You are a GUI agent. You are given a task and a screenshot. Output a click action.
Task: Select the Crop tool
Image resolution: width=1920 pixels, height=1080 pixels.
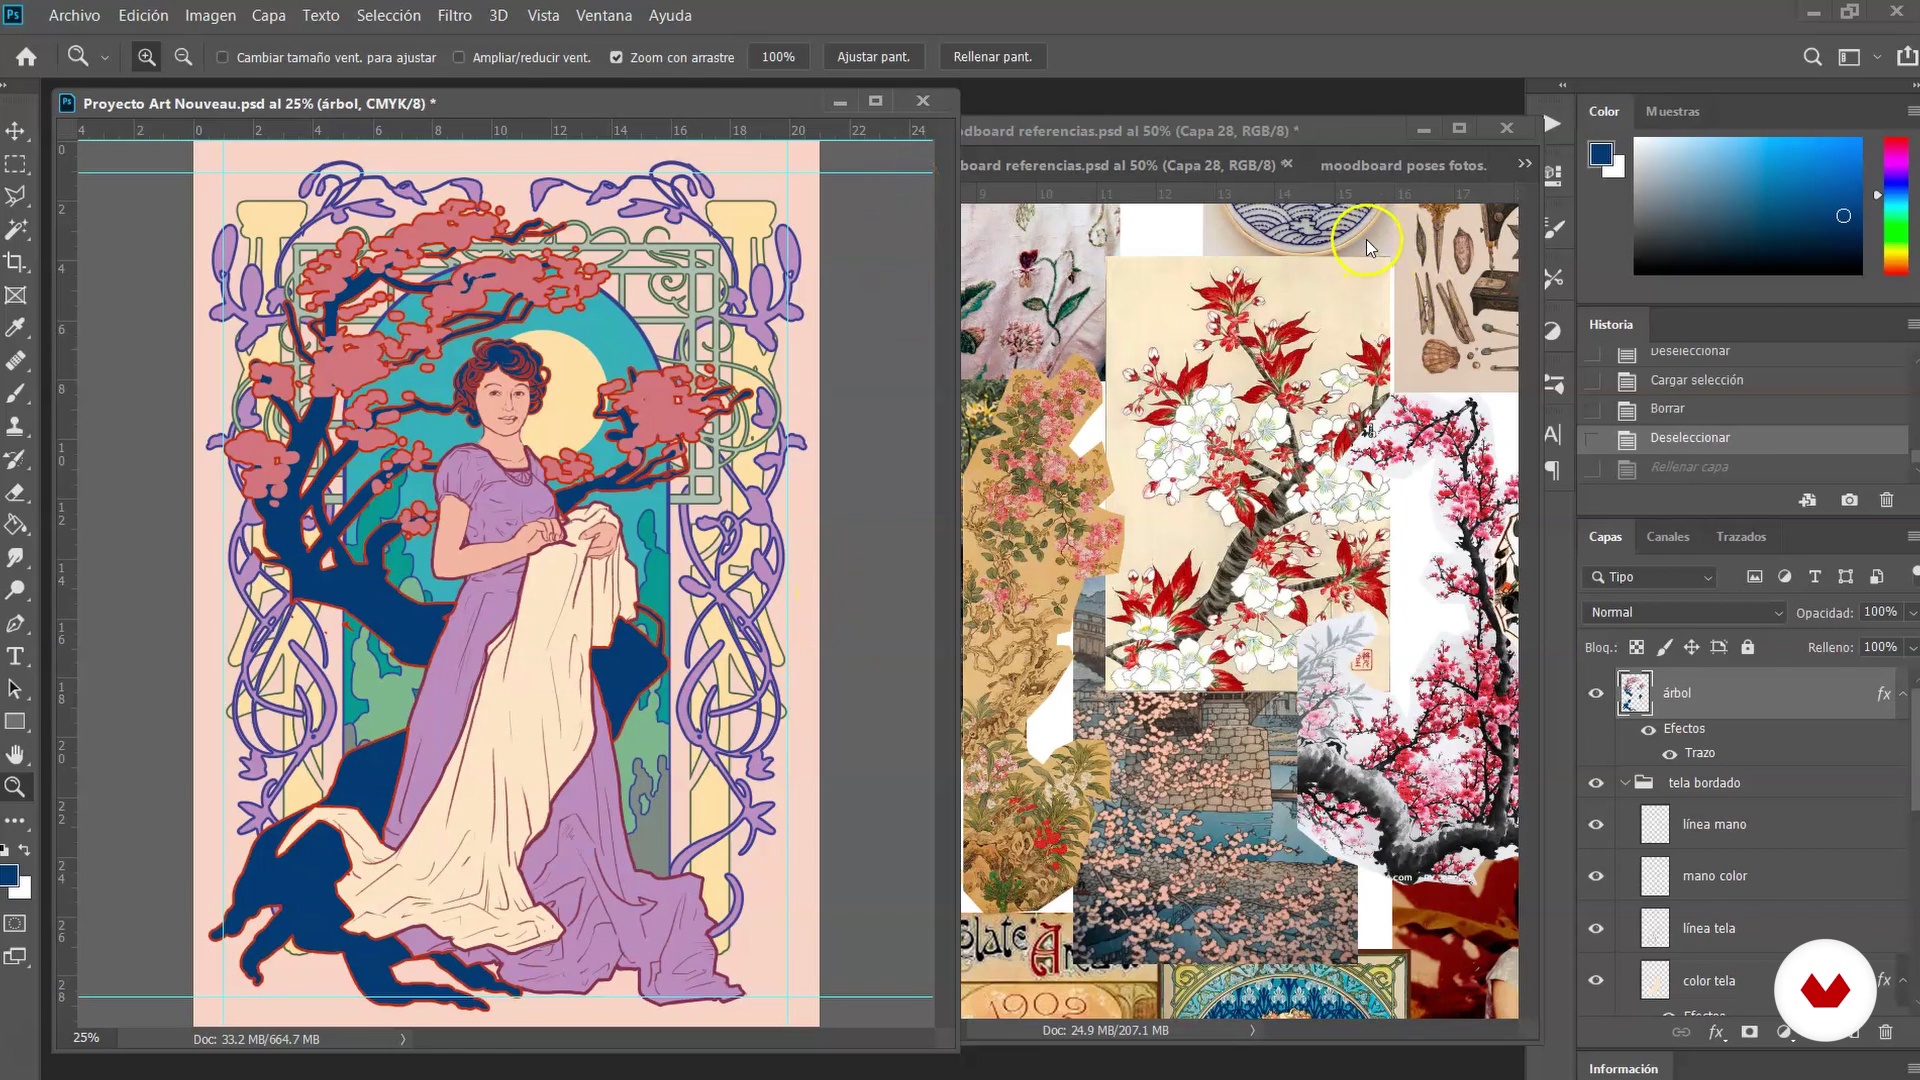tap(15, 263)
